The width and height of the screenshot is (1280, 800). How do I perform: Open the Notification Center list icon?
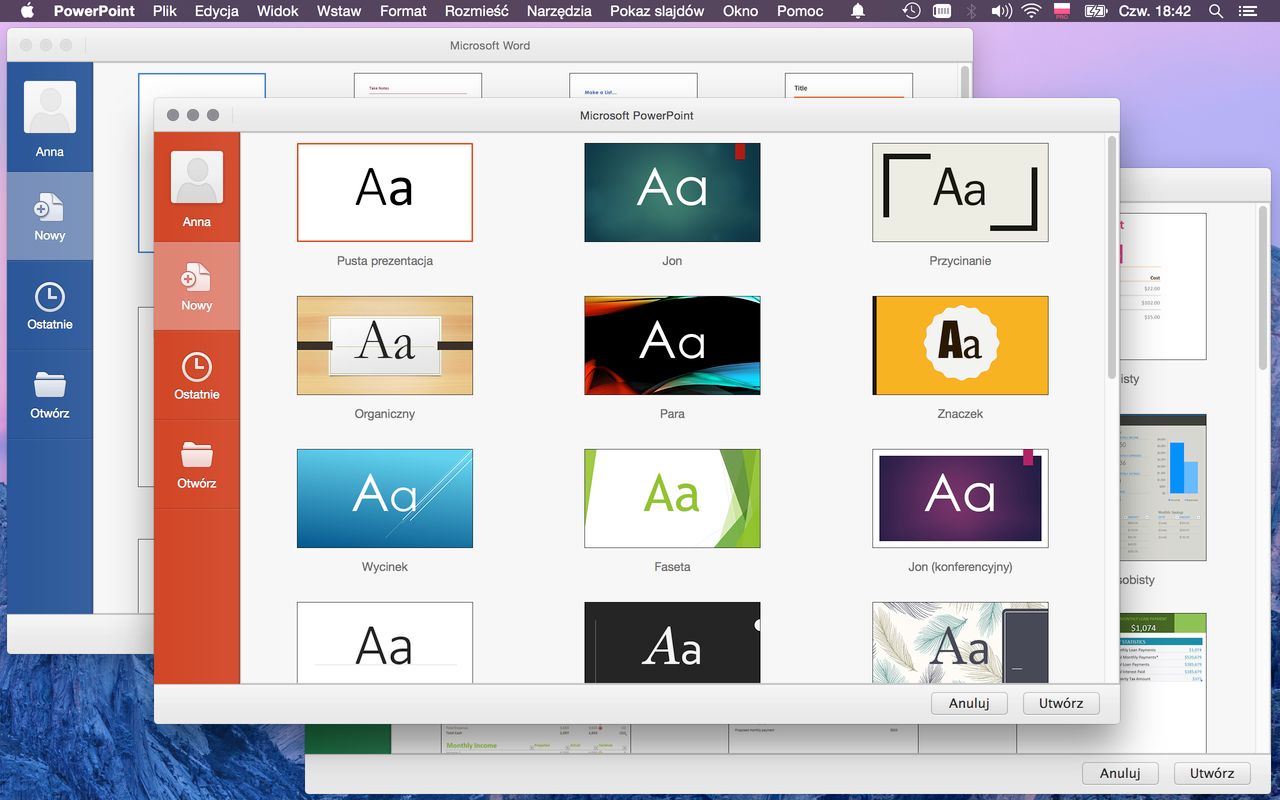[1249, 11]
